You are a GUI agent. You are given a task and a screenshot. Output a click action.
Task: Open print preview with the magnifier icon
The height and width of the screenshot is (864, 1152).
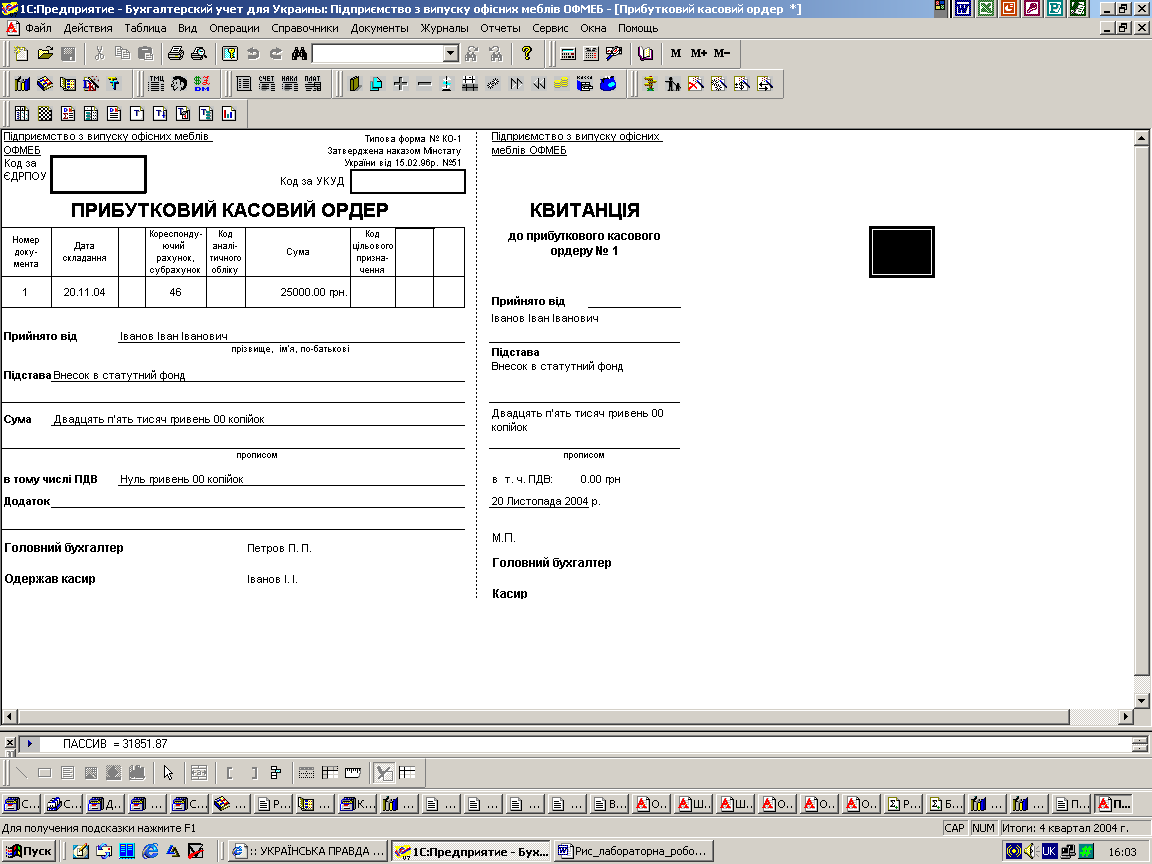(x=198, y=53)
